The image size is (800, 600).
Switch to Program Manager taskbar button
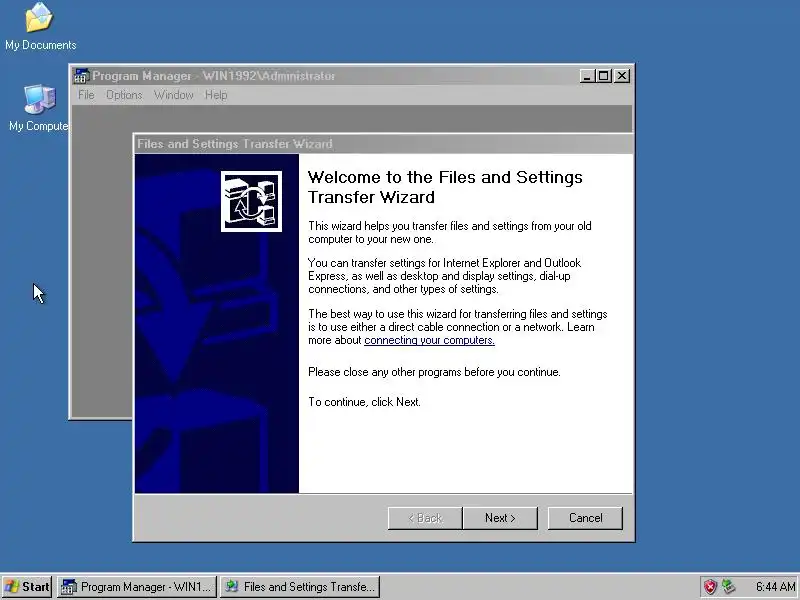pyautogui.click(x=137, y=587)
